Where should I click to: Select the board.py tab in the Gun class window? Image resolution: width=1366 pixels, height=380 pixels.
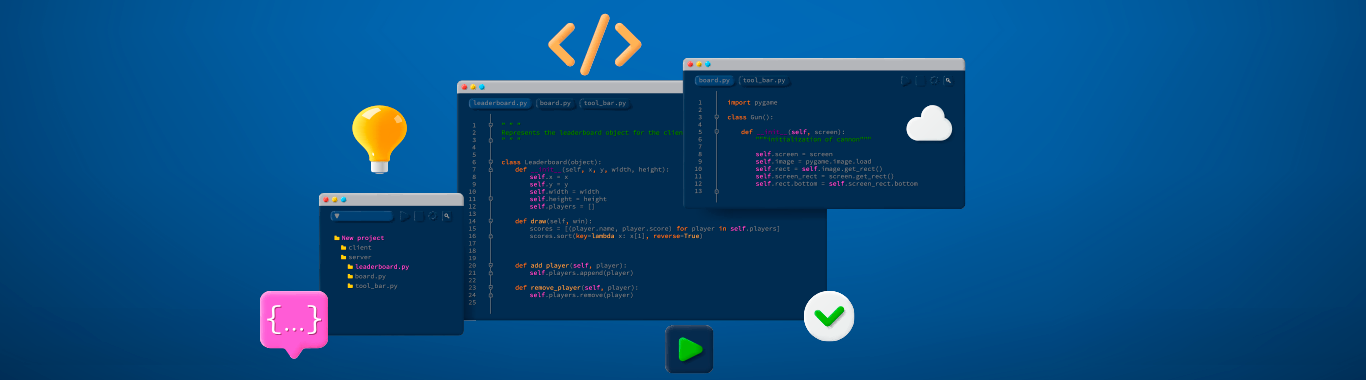coord(714,80)
